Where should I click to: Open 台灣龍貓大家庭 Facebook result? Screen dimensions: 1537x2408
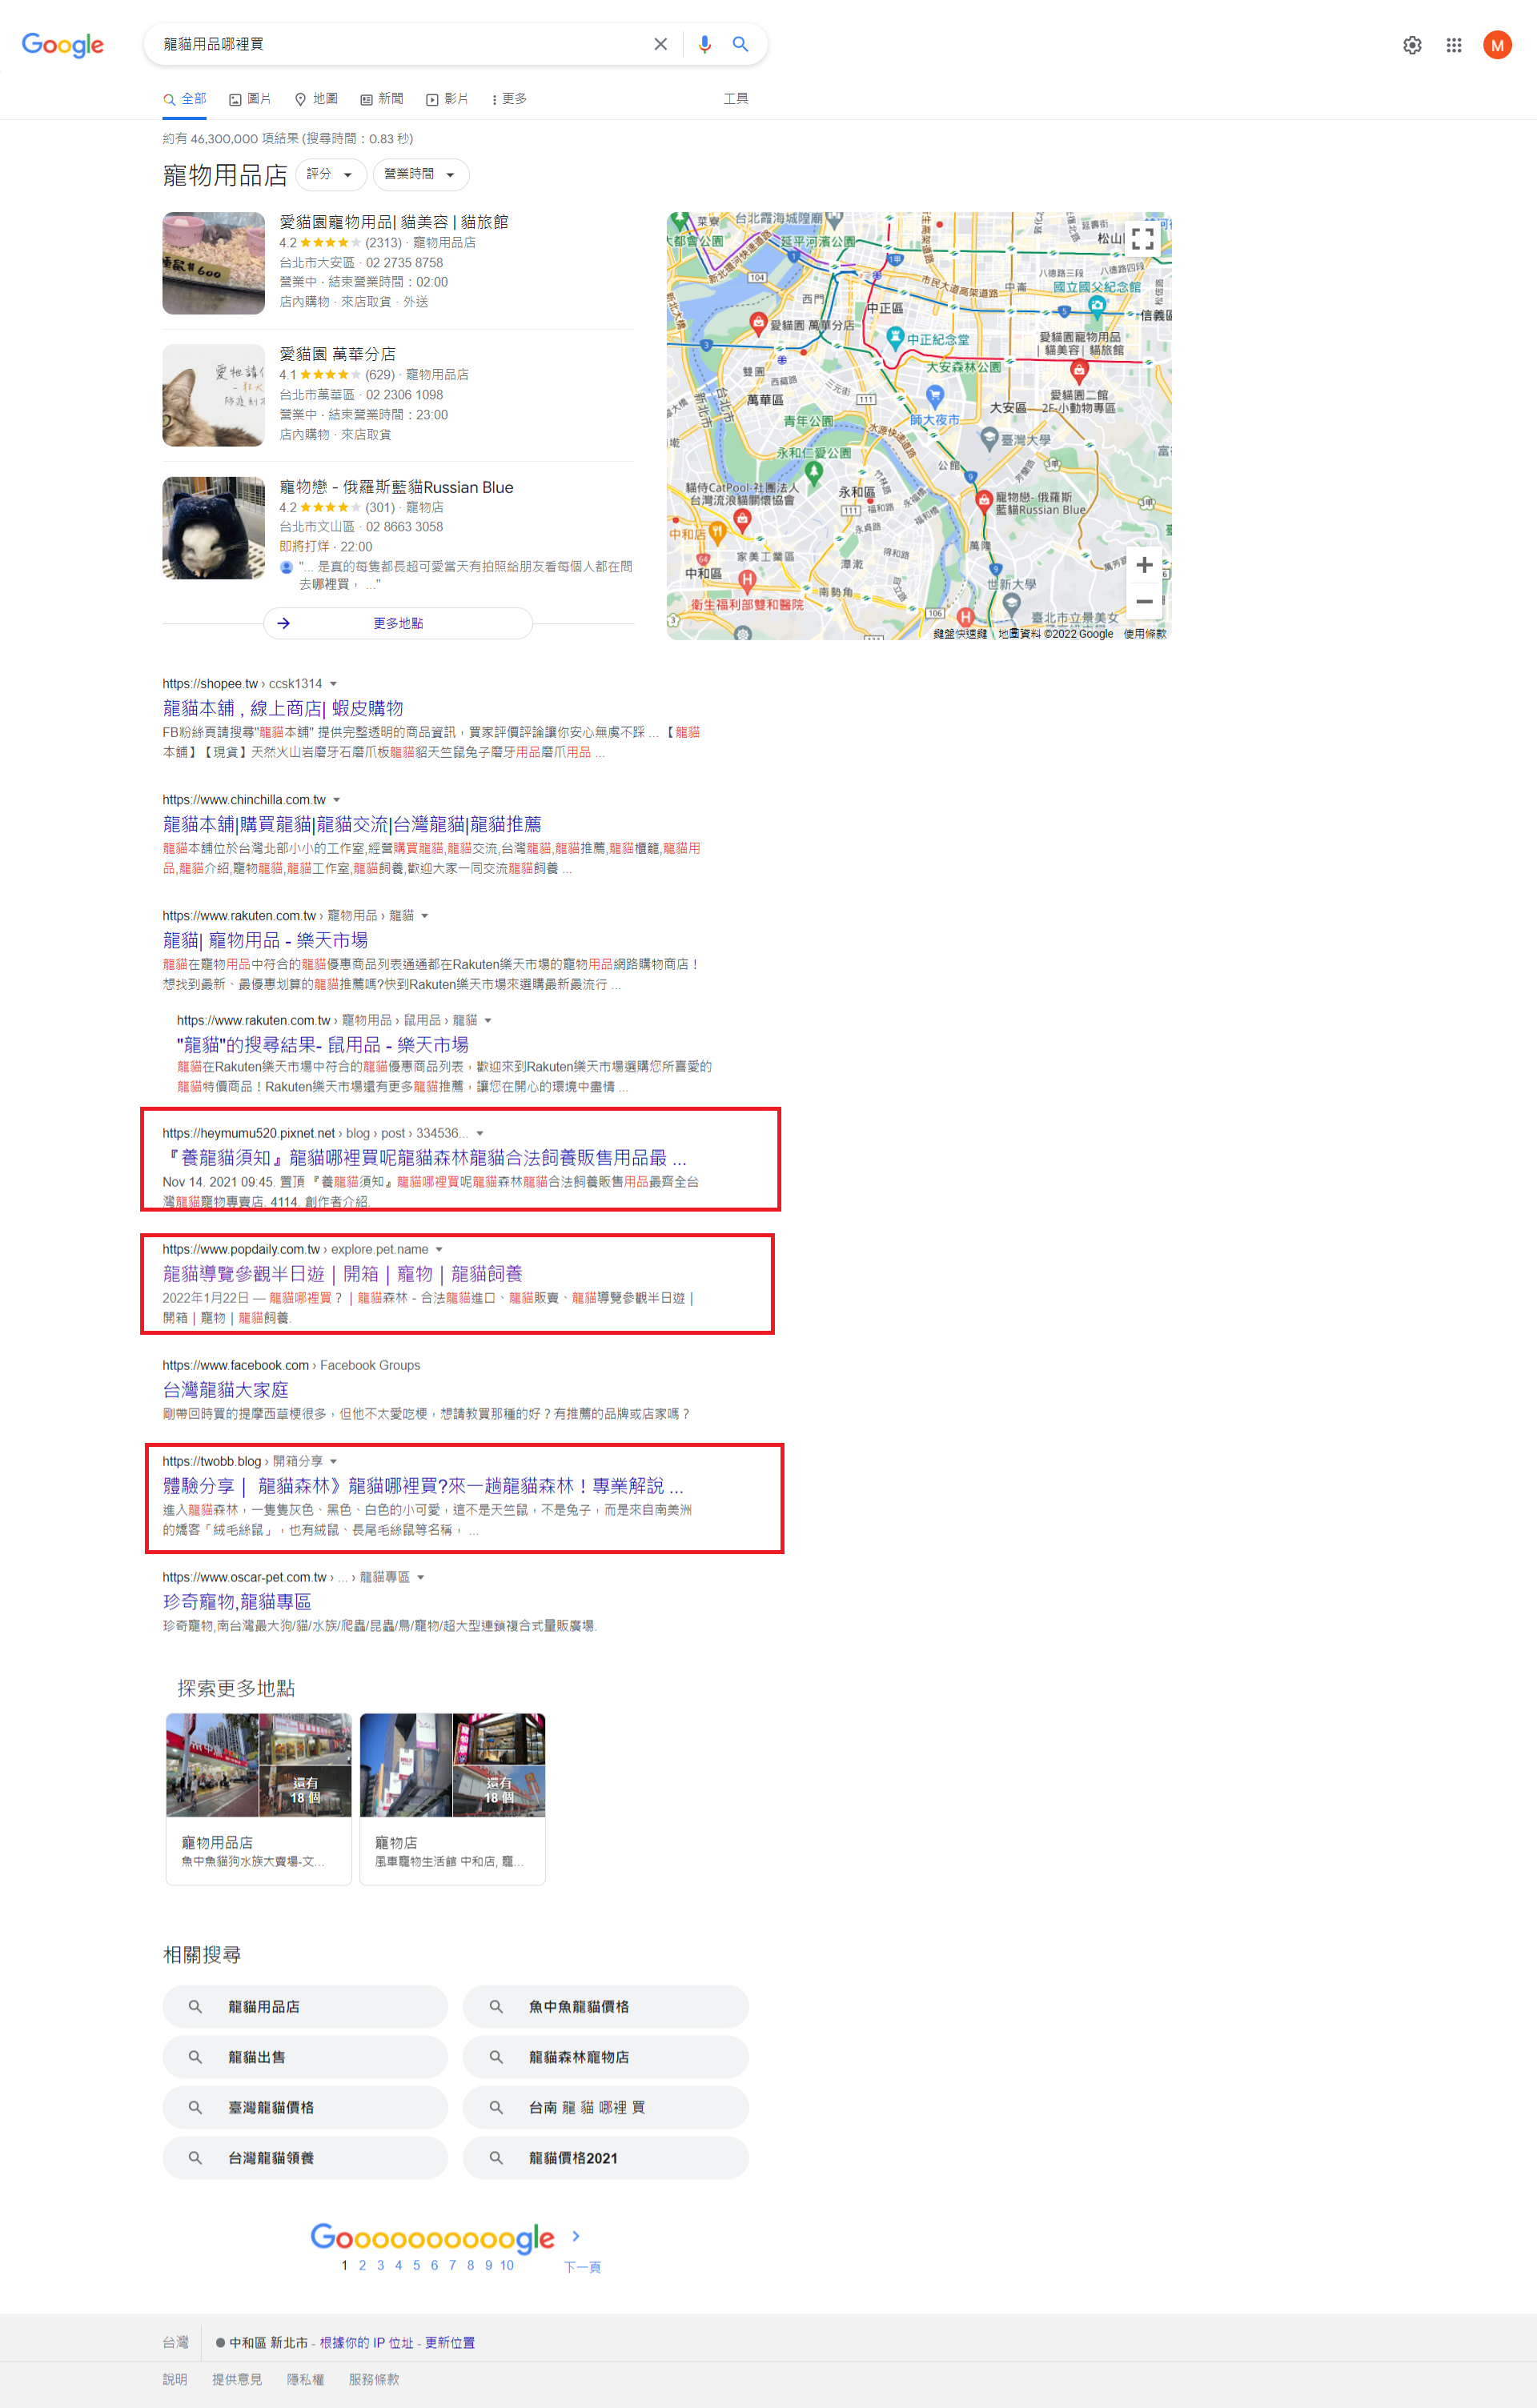pos(226,1389)
